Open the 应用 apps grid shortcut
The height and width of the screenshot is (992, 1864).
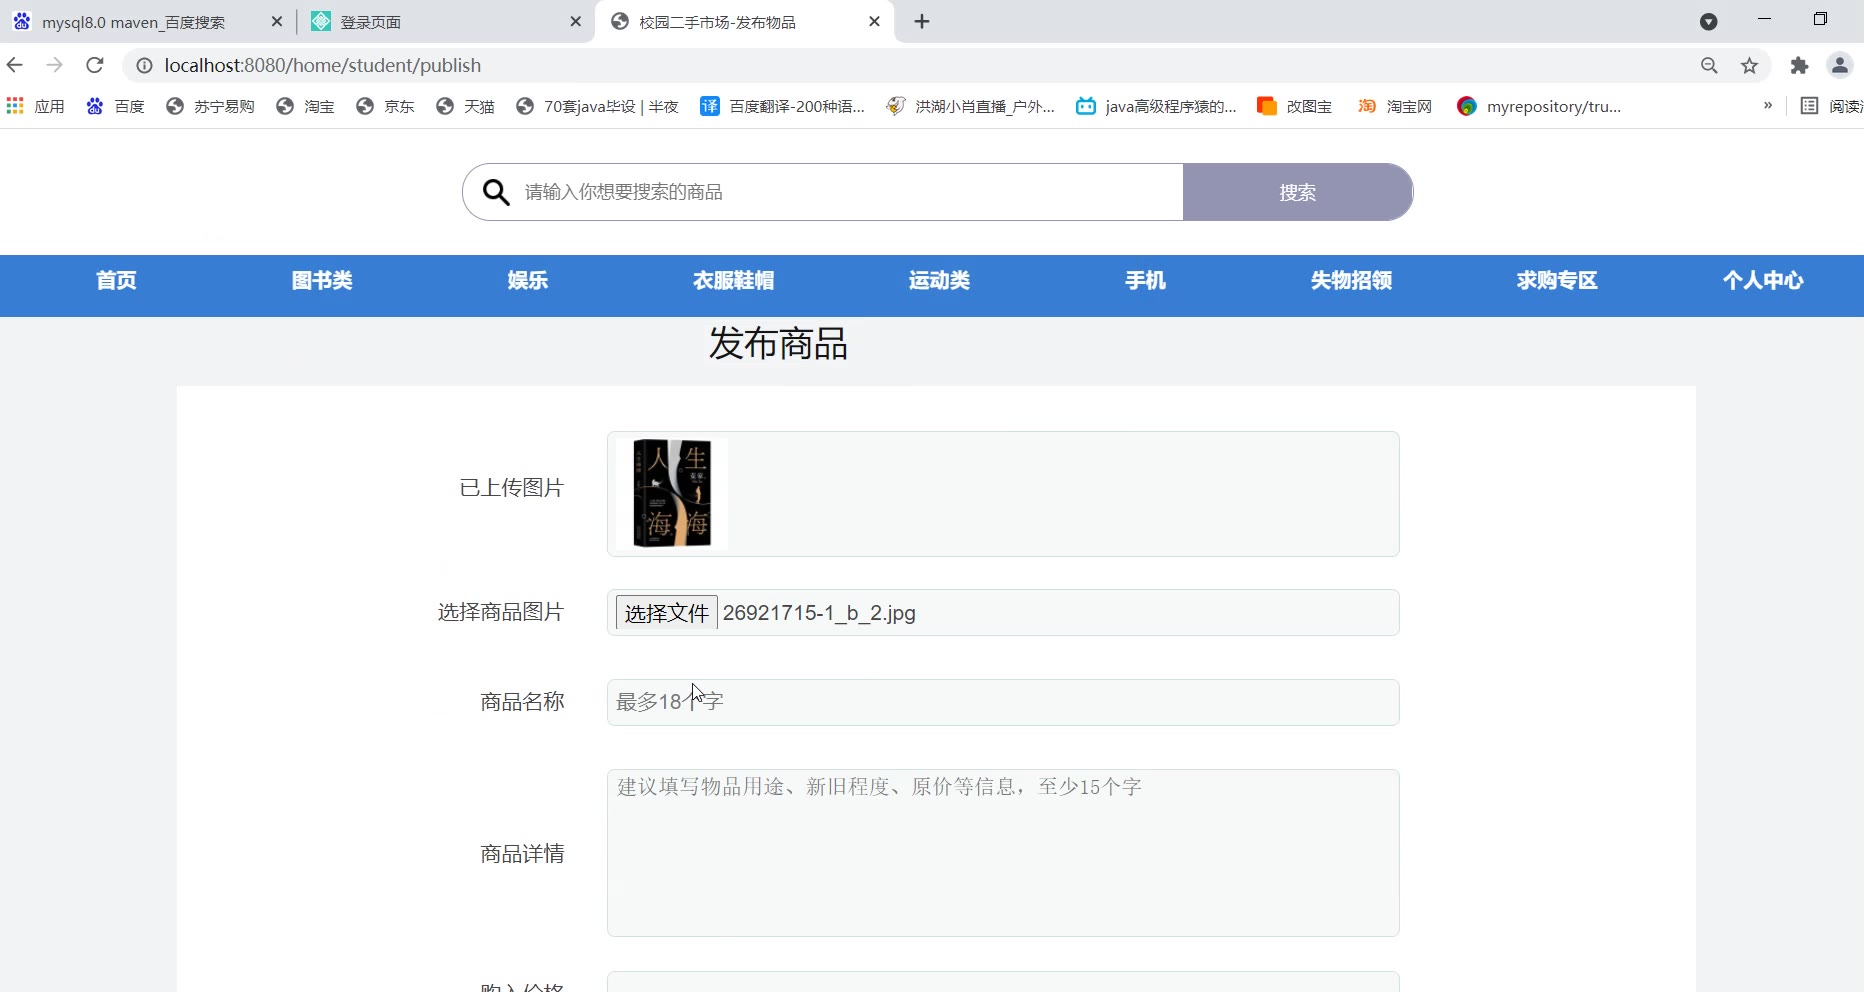click(x=36, y=106)
